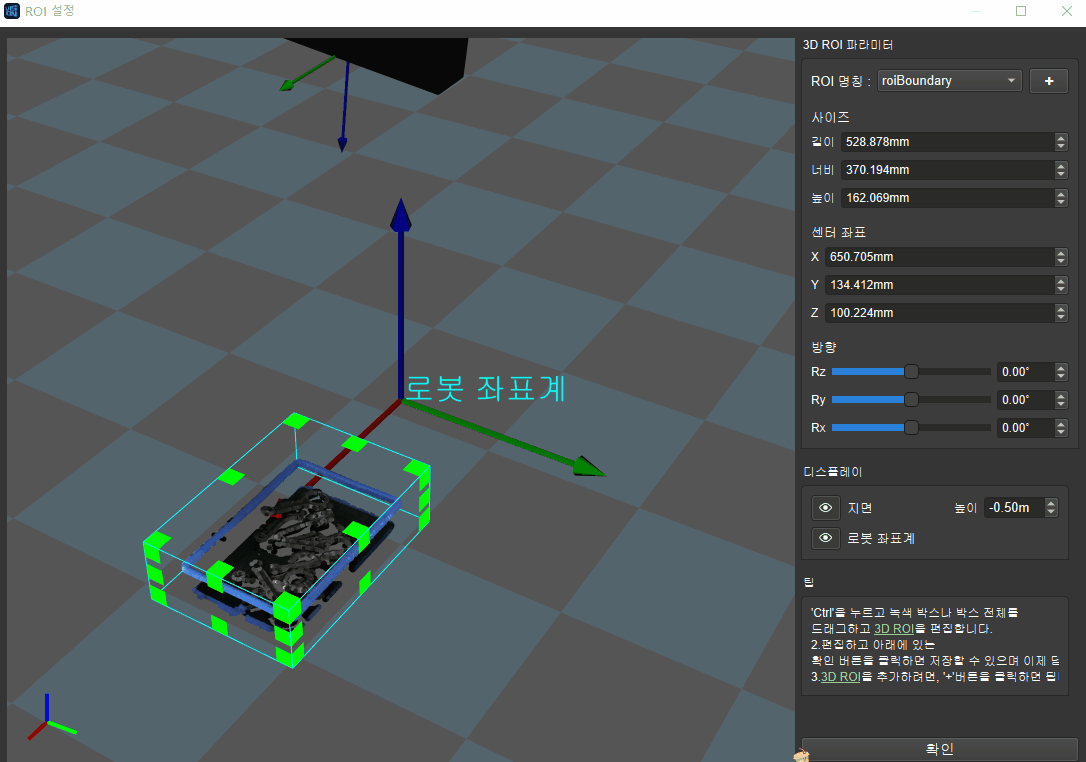The image size is (1086, 762).
Task: Click the center Y field showing 134.412mm
Action: 940,285
